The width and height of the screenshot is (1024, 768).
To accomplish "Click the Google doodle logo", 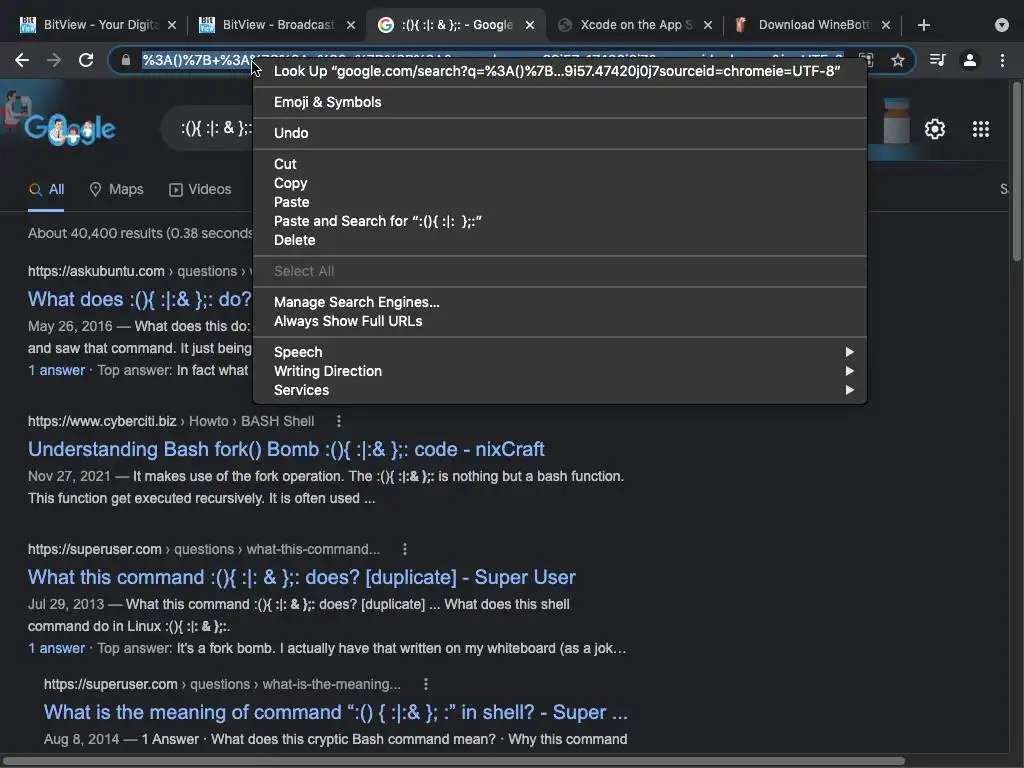I will coord(70,129).
